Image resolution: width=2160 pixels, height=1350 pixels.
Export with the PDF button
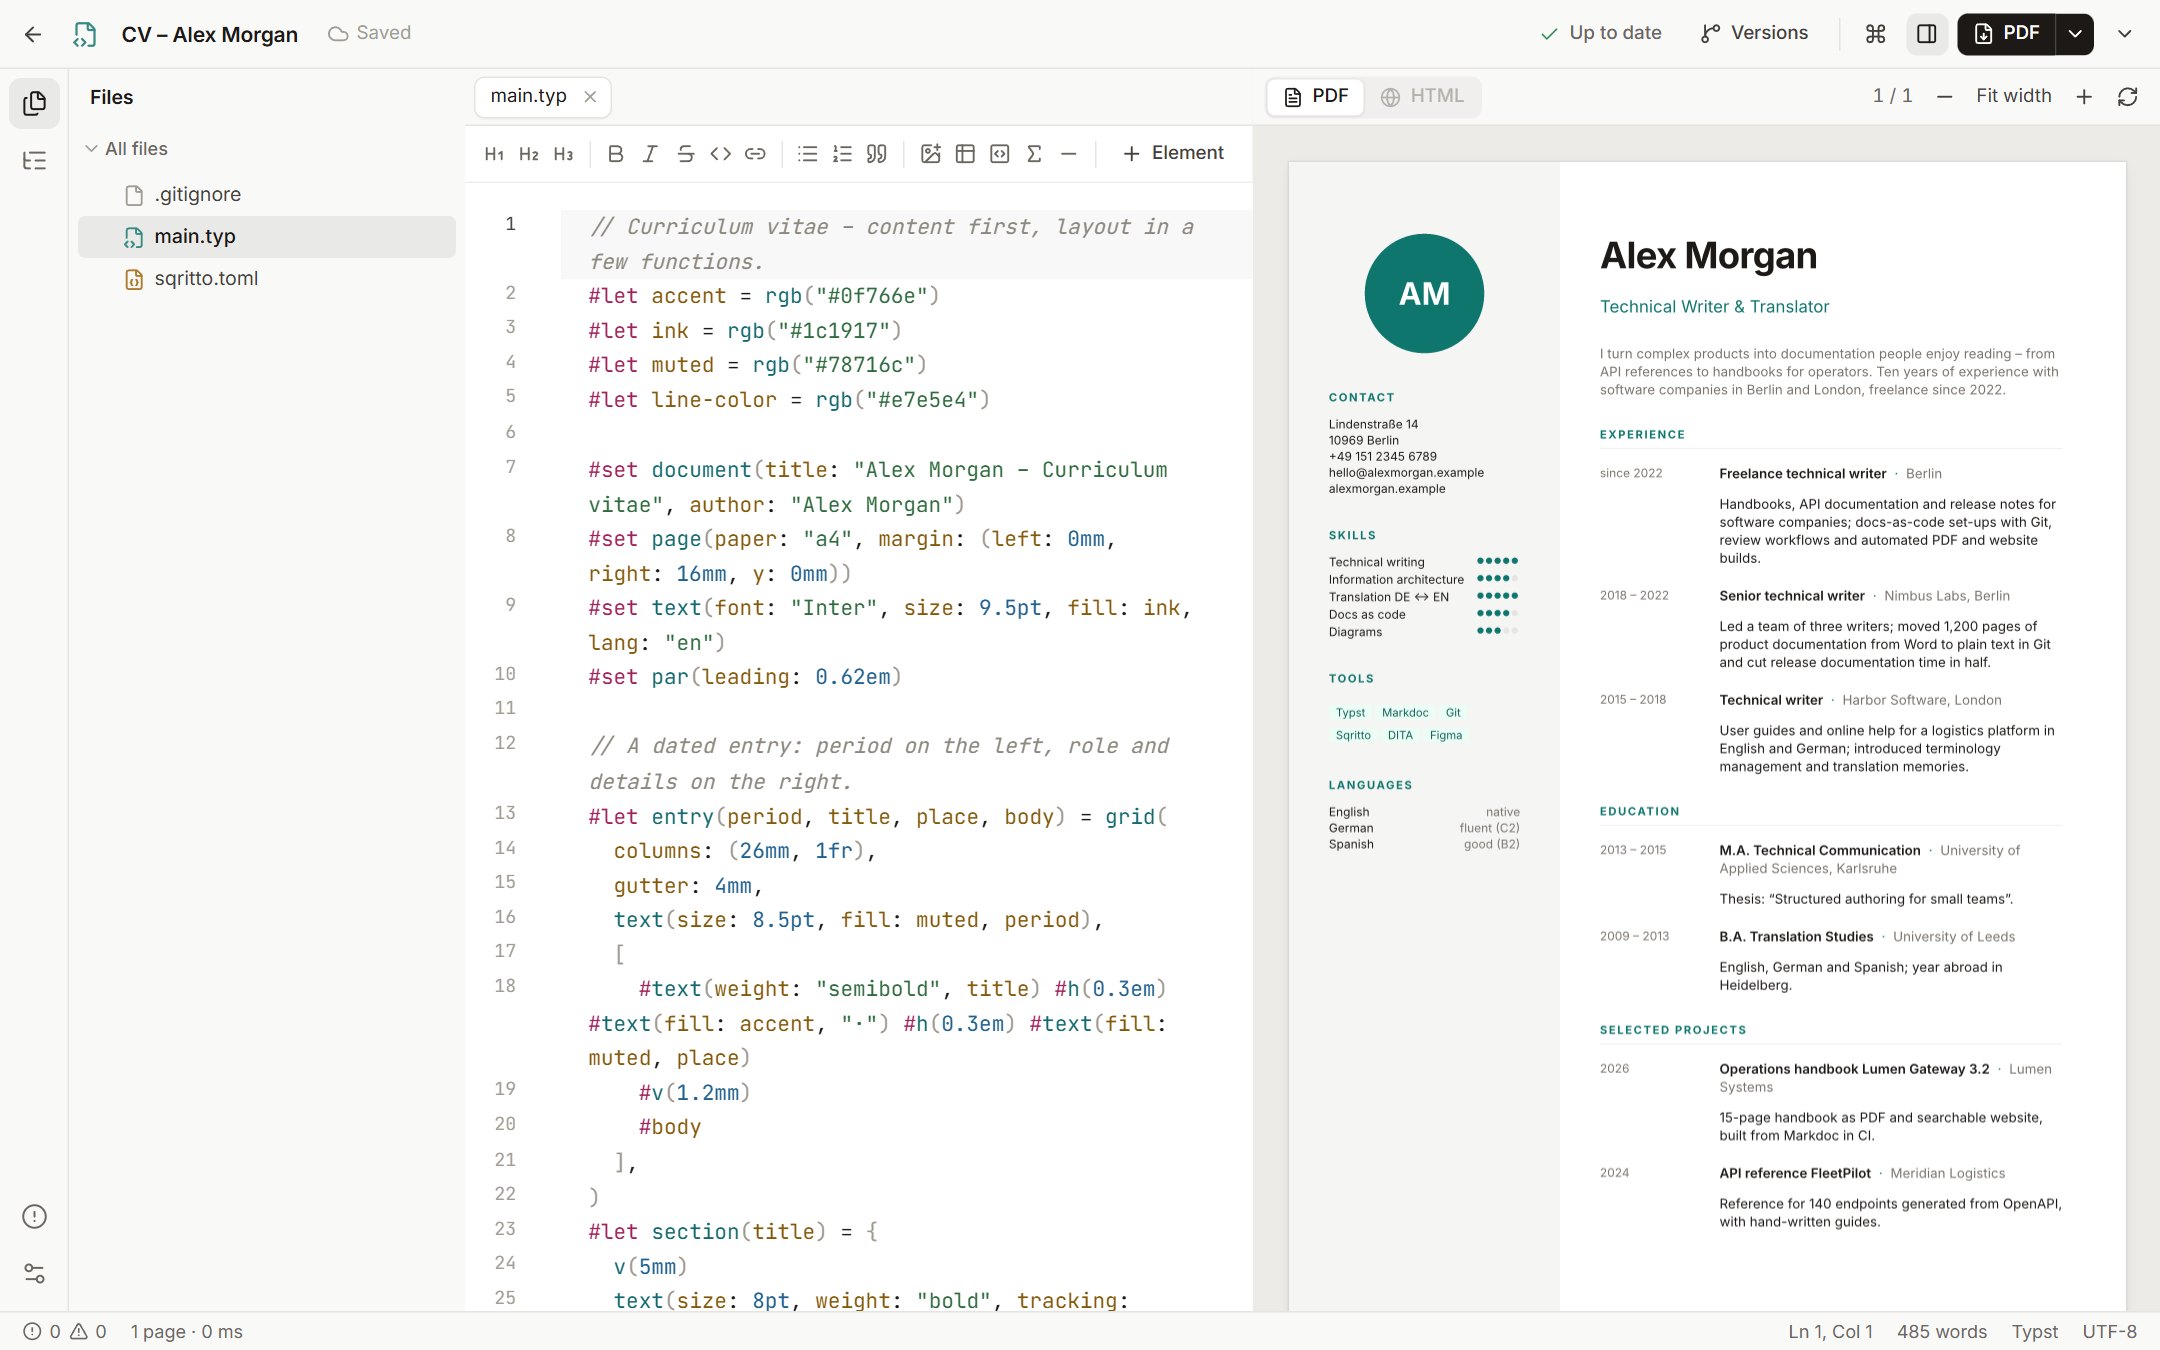2006,34
